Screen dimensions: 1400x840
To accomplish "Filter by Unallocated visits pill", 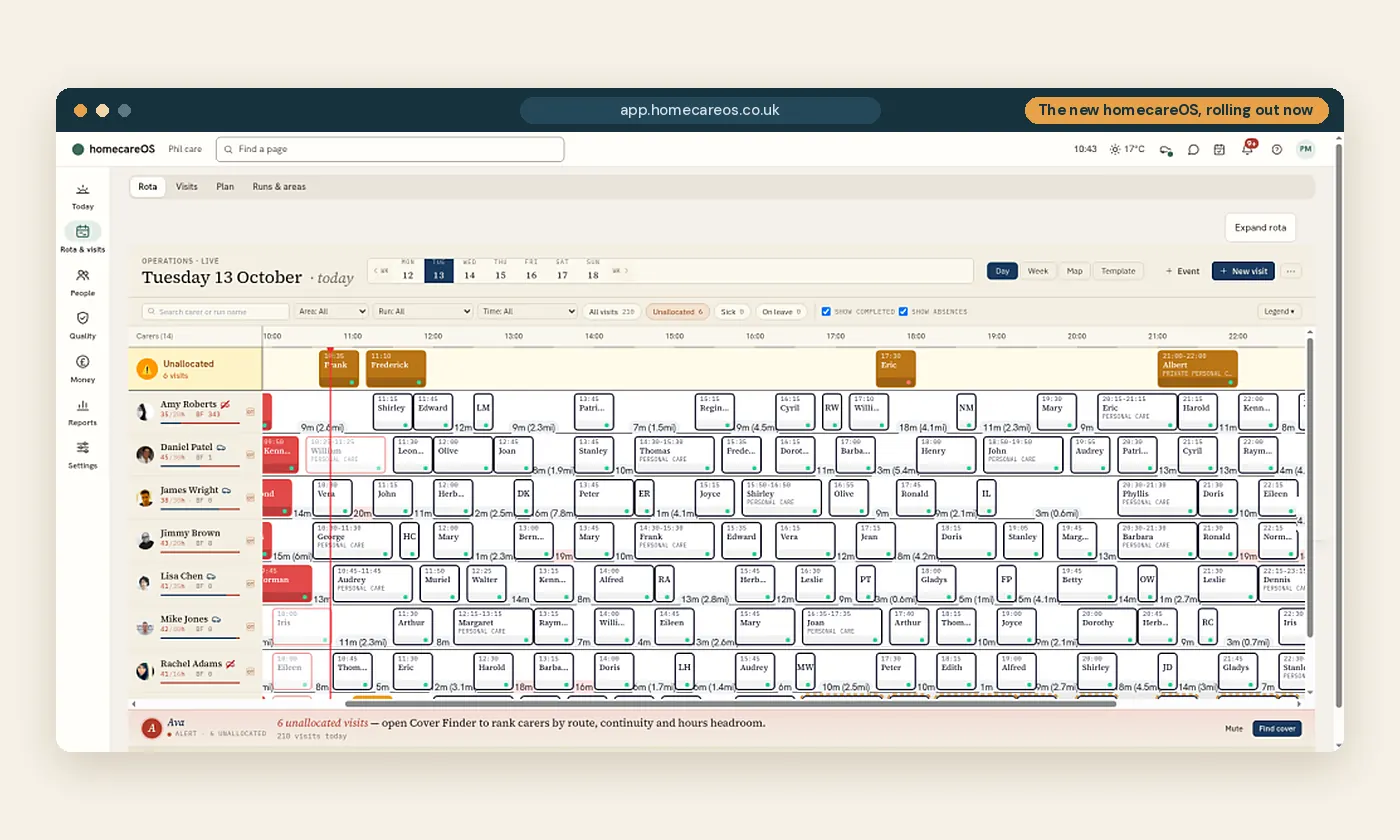I will click(677, 312).
